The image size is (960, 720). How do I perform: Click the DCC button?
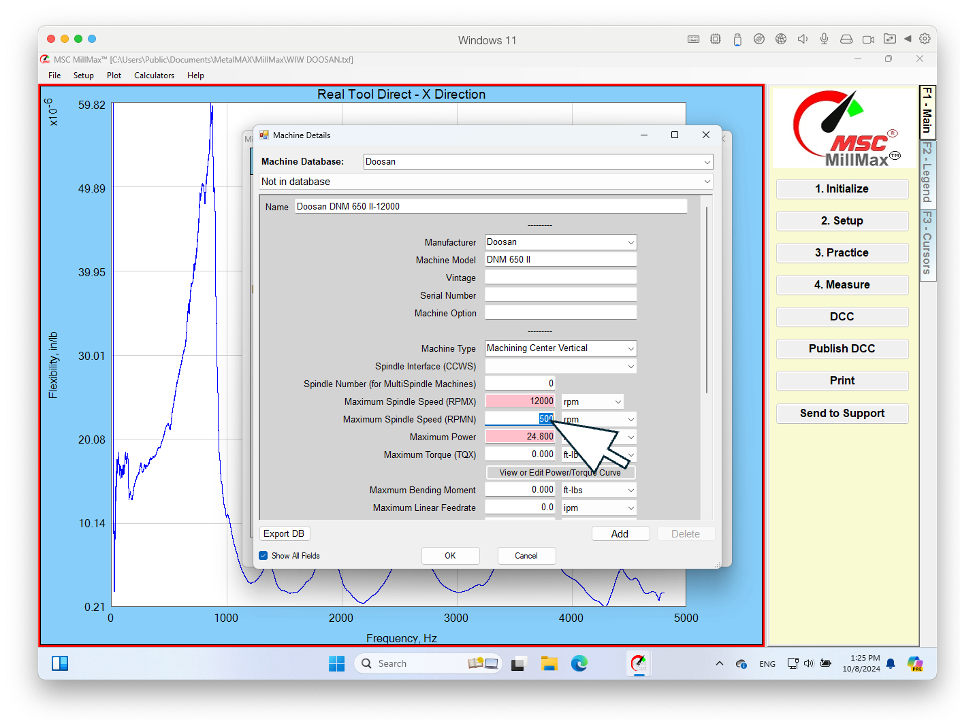tap(842, 317)
